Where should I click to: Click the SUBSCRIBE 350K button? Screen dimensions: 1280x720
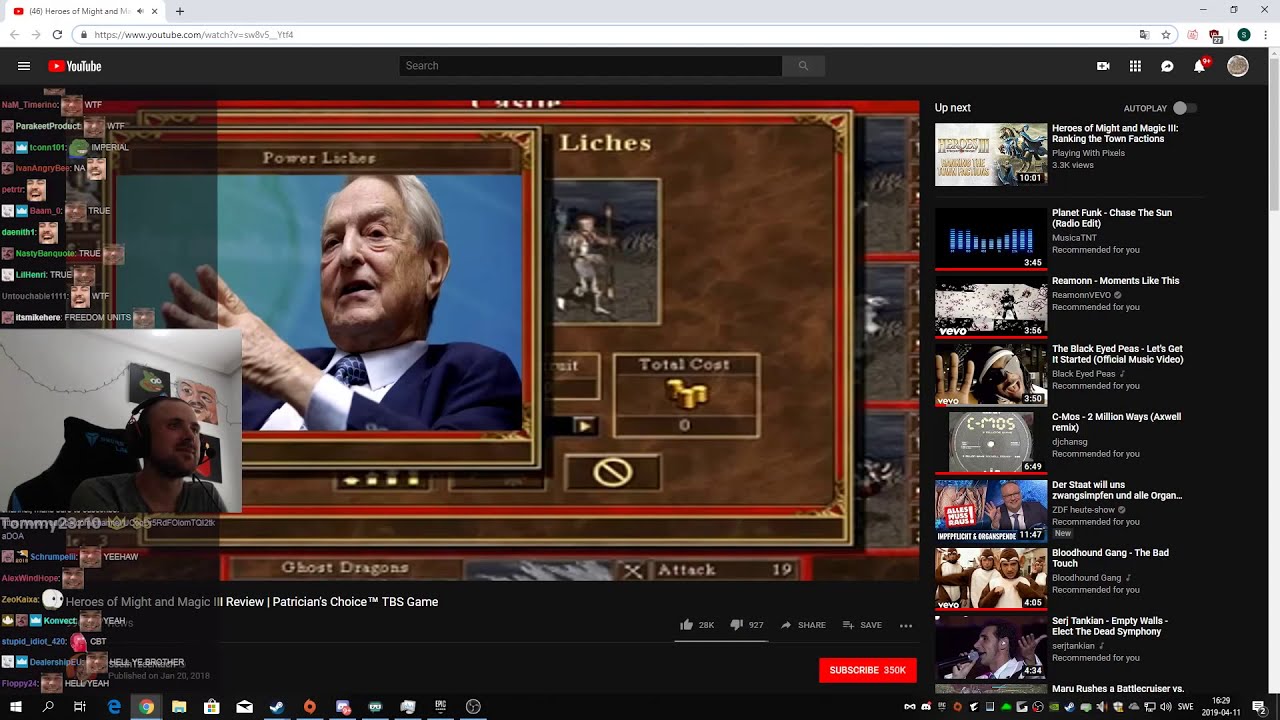click(x=867, y=670)
